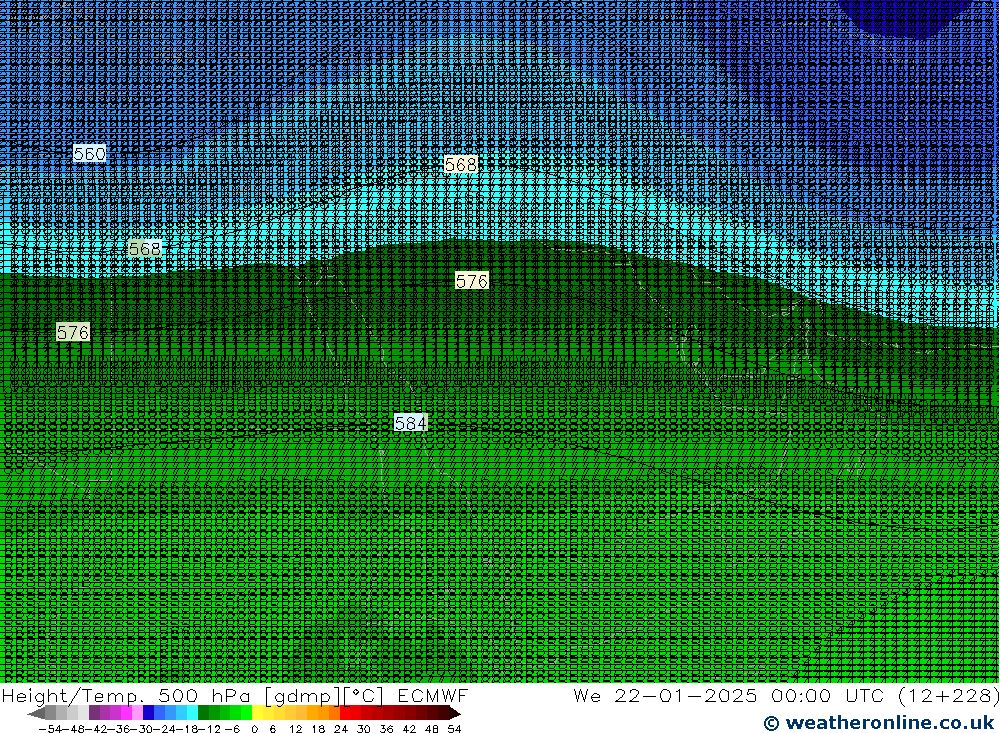Click the 560 contour label

click(x=89, y=154)
